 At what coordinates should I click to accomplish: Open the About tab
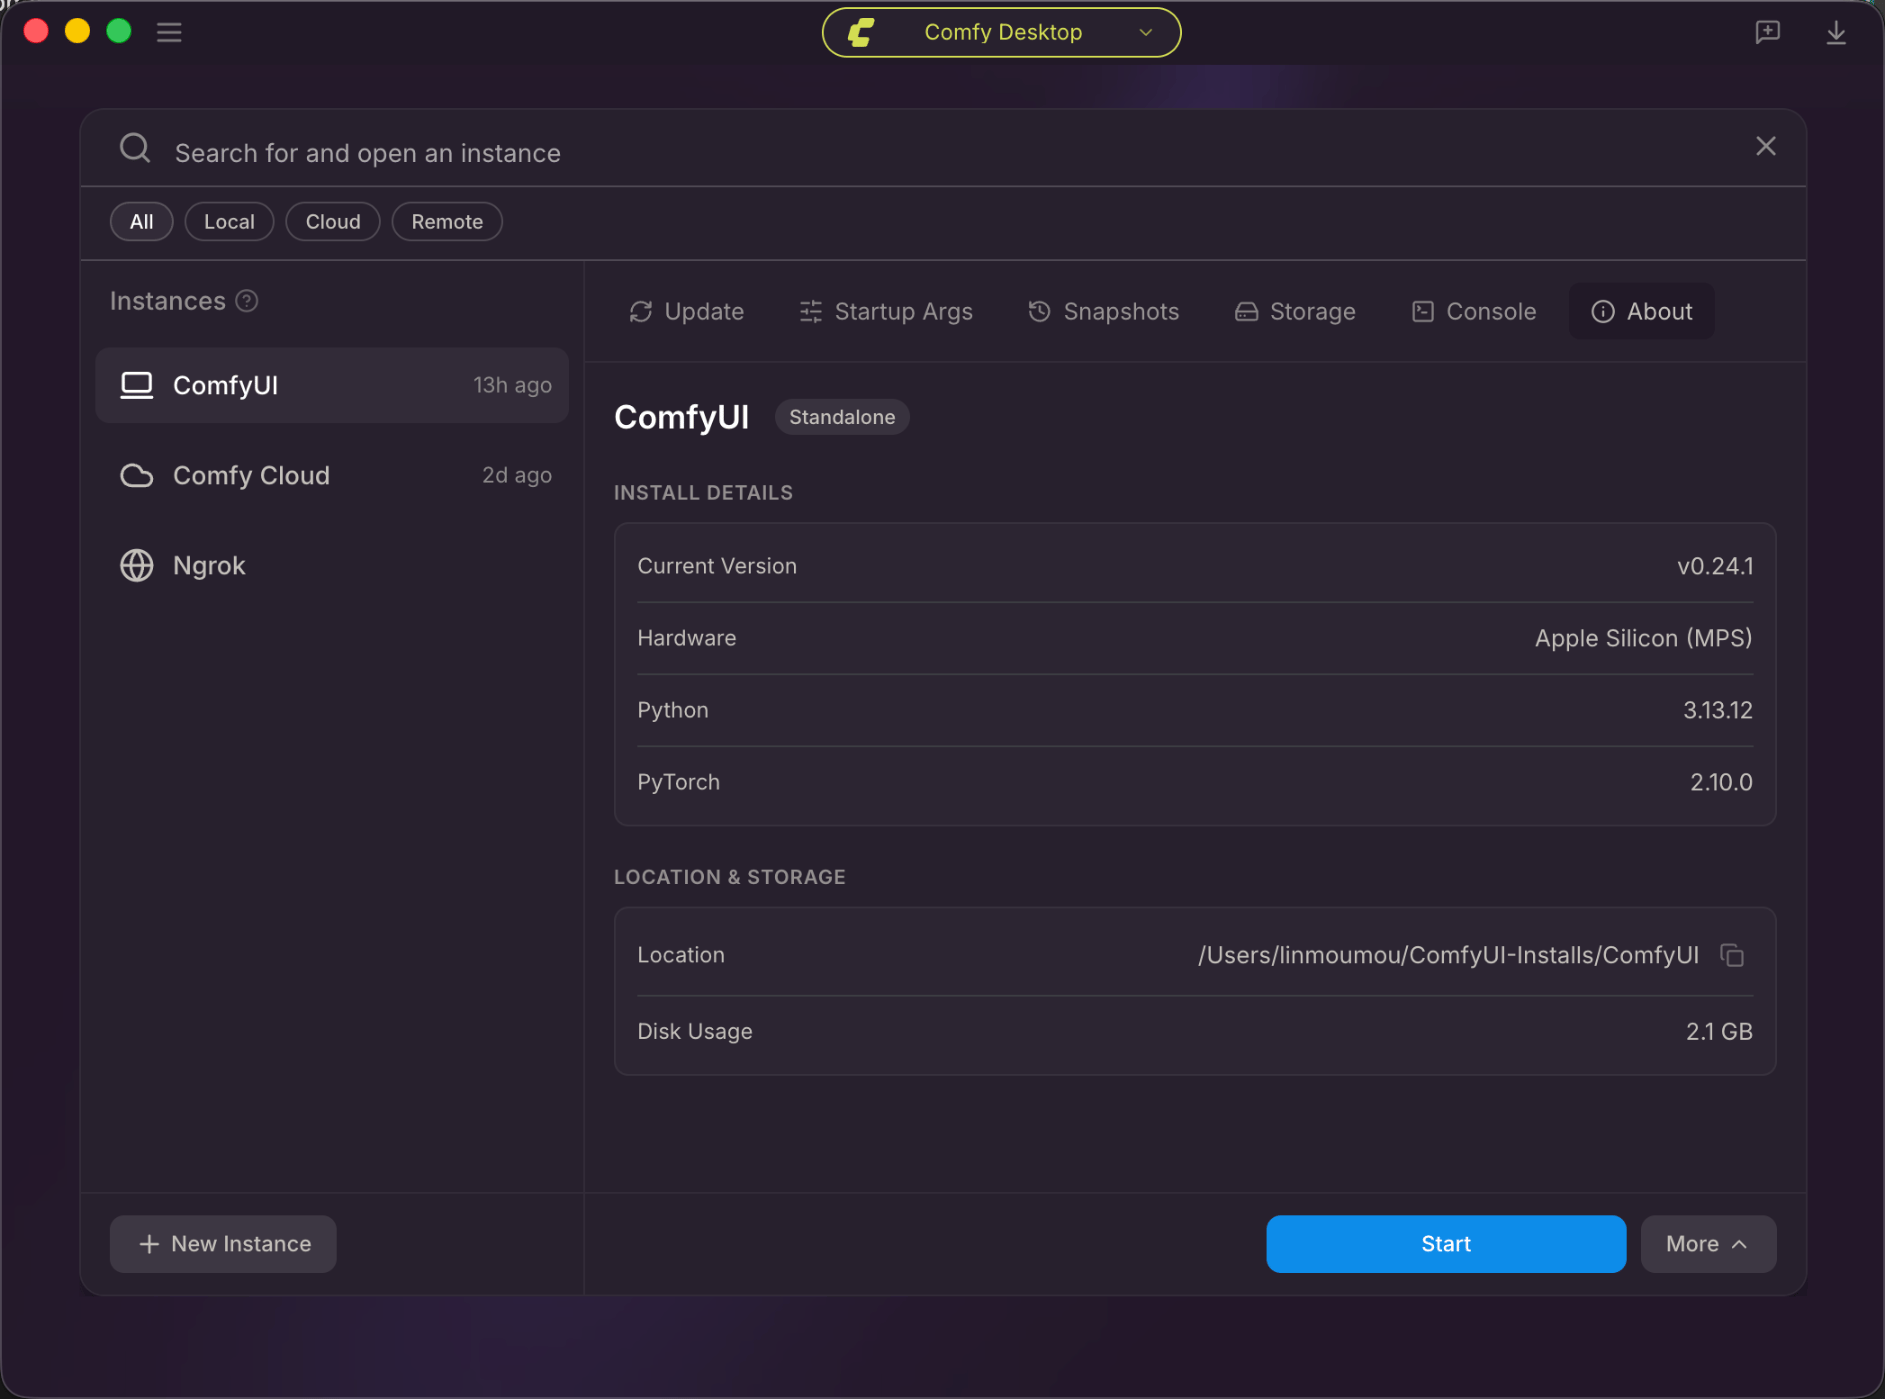point(1641,312)
